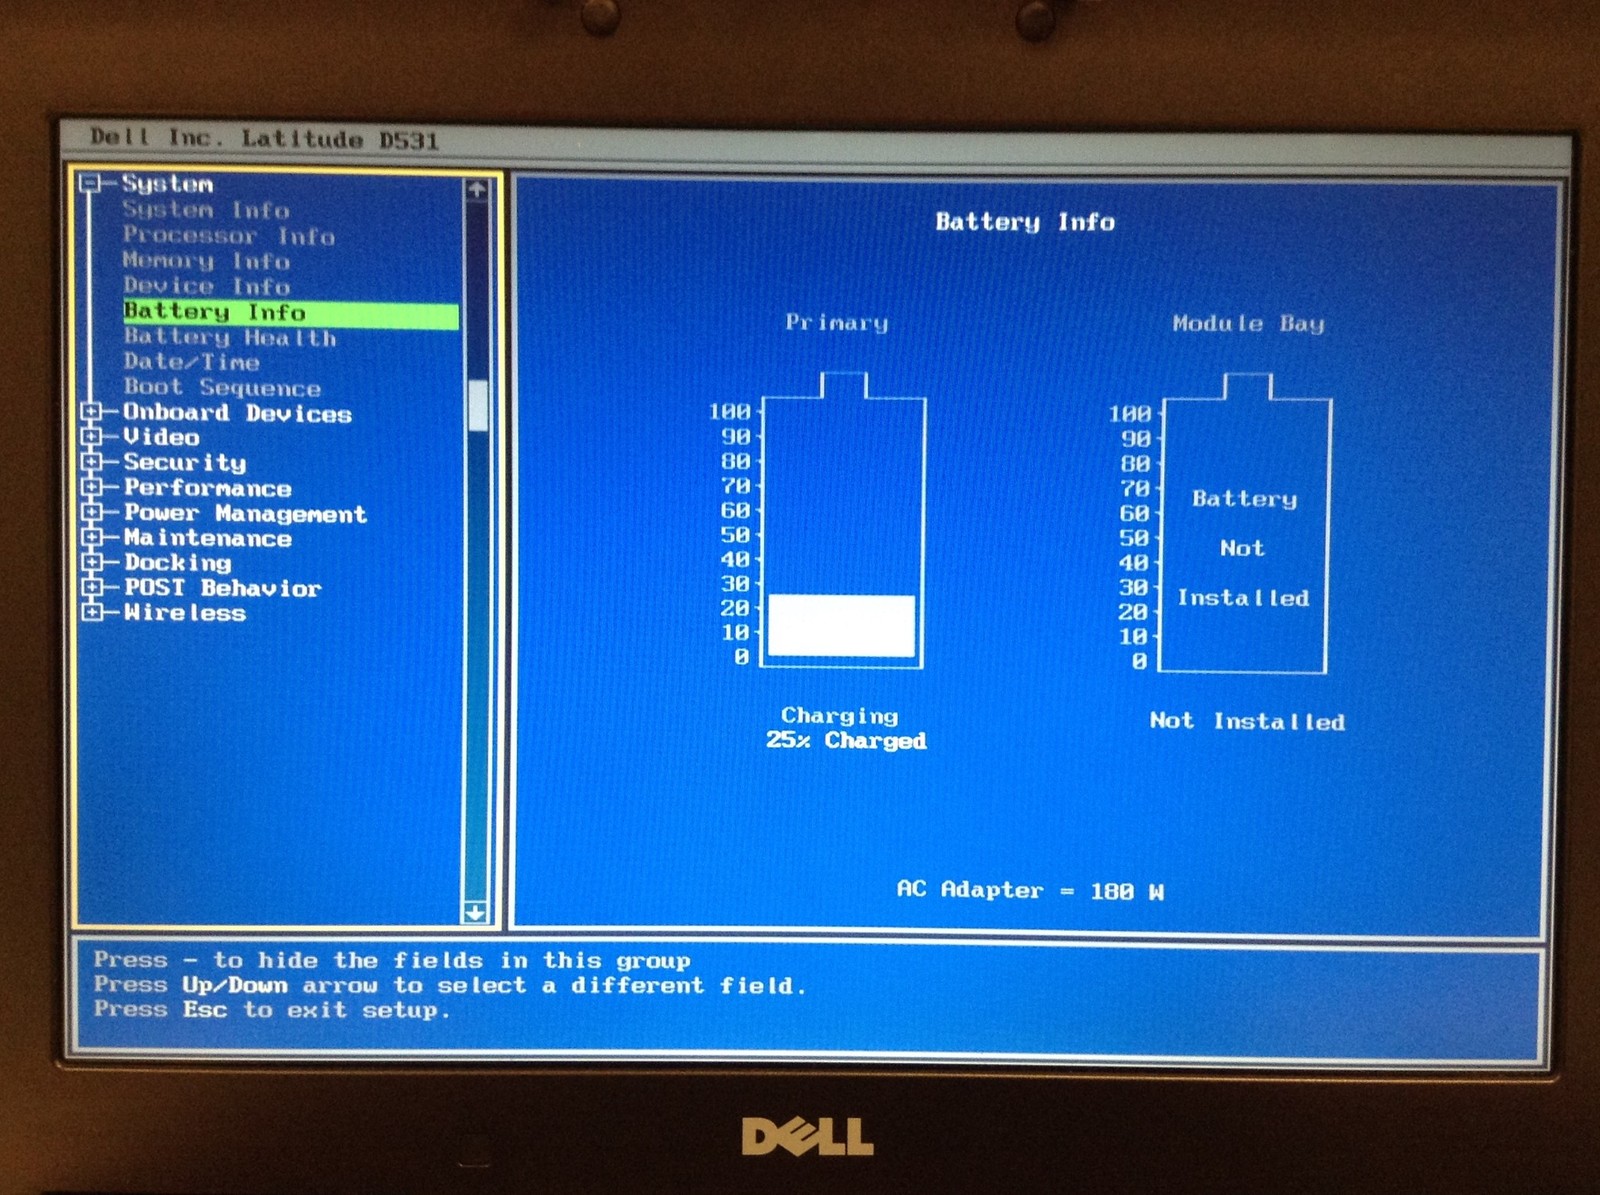Select Video label in tree
Screen dimensions: 1600x1195
tap(161, 437)
